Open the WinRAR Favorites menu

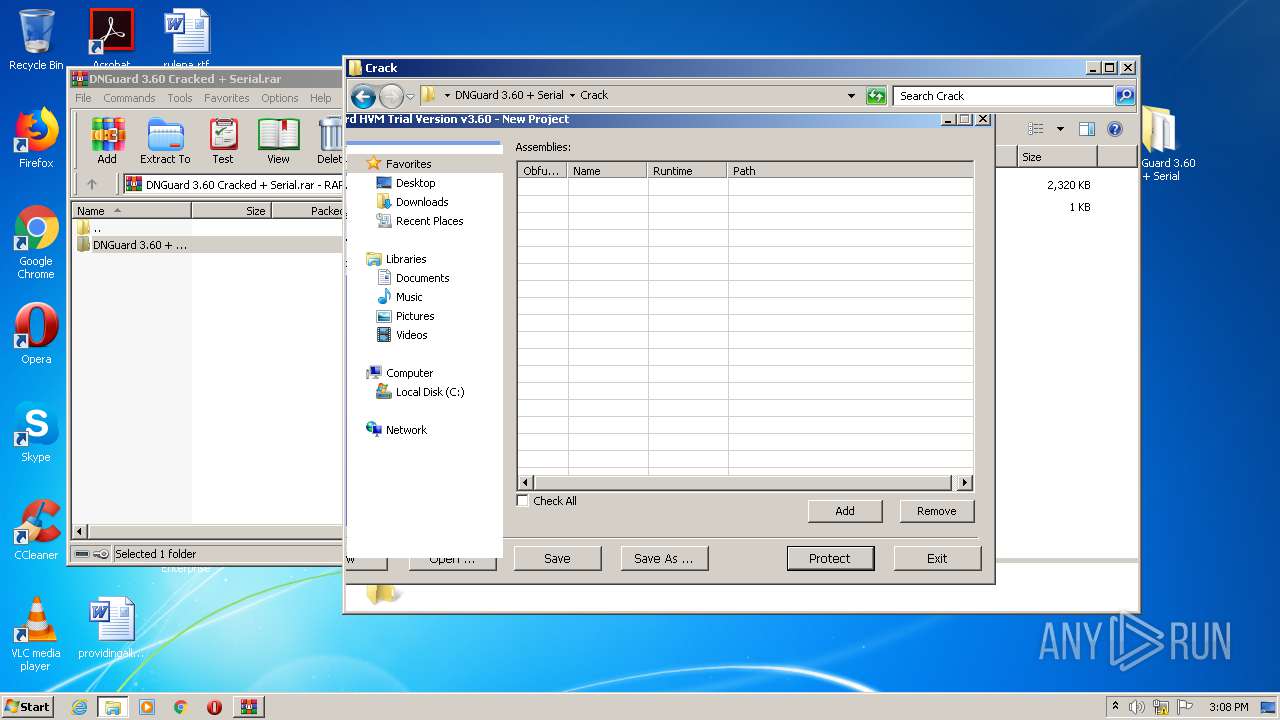point(227,98)
